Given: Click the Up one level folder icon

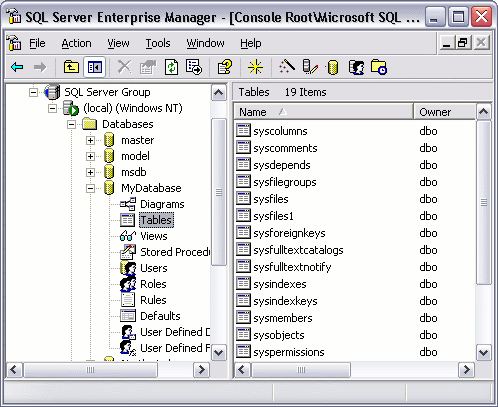Looking at the screenshot, I should 71,67.
